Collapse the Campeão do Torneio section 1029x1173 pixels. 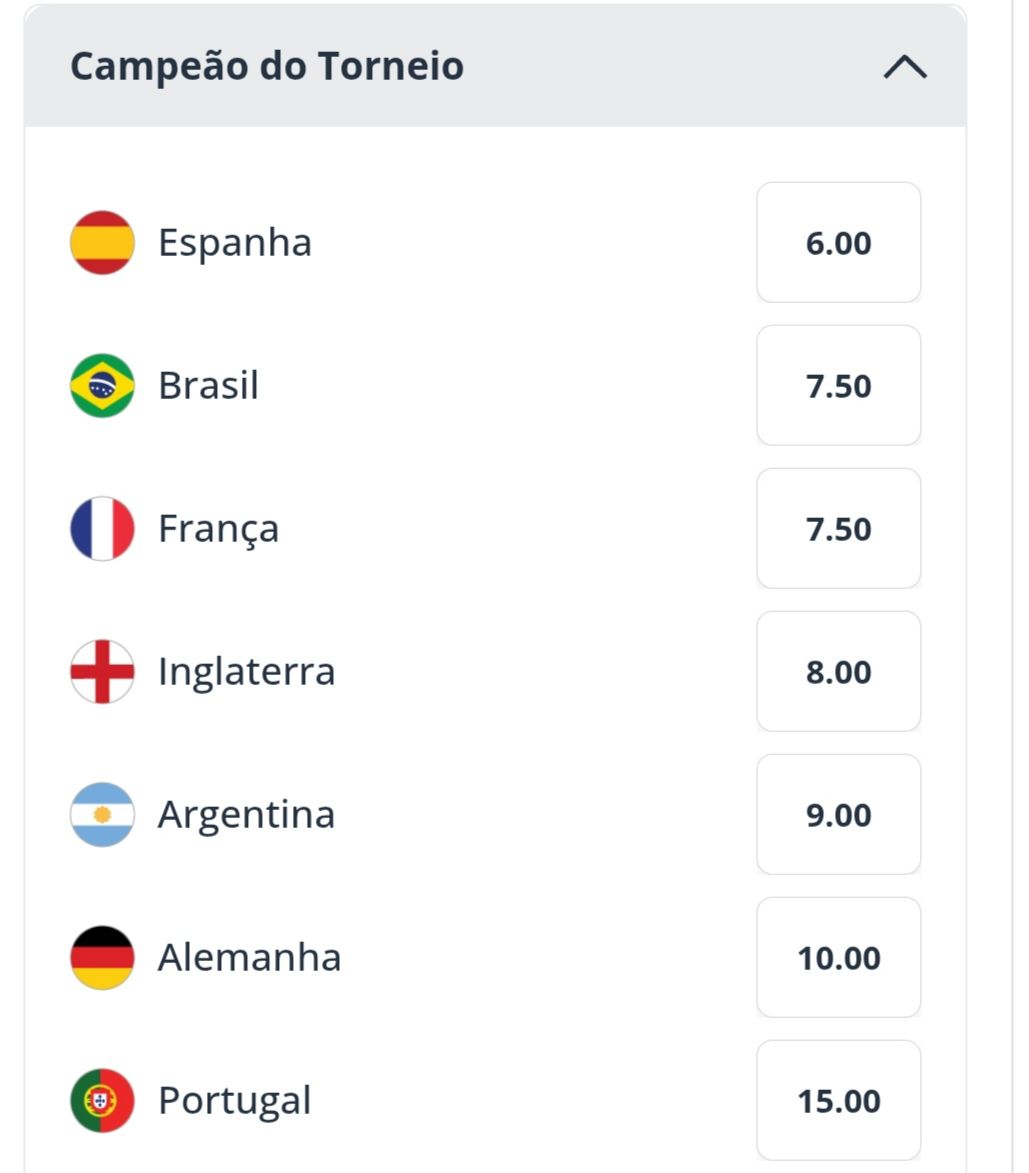tap(905, 67)
